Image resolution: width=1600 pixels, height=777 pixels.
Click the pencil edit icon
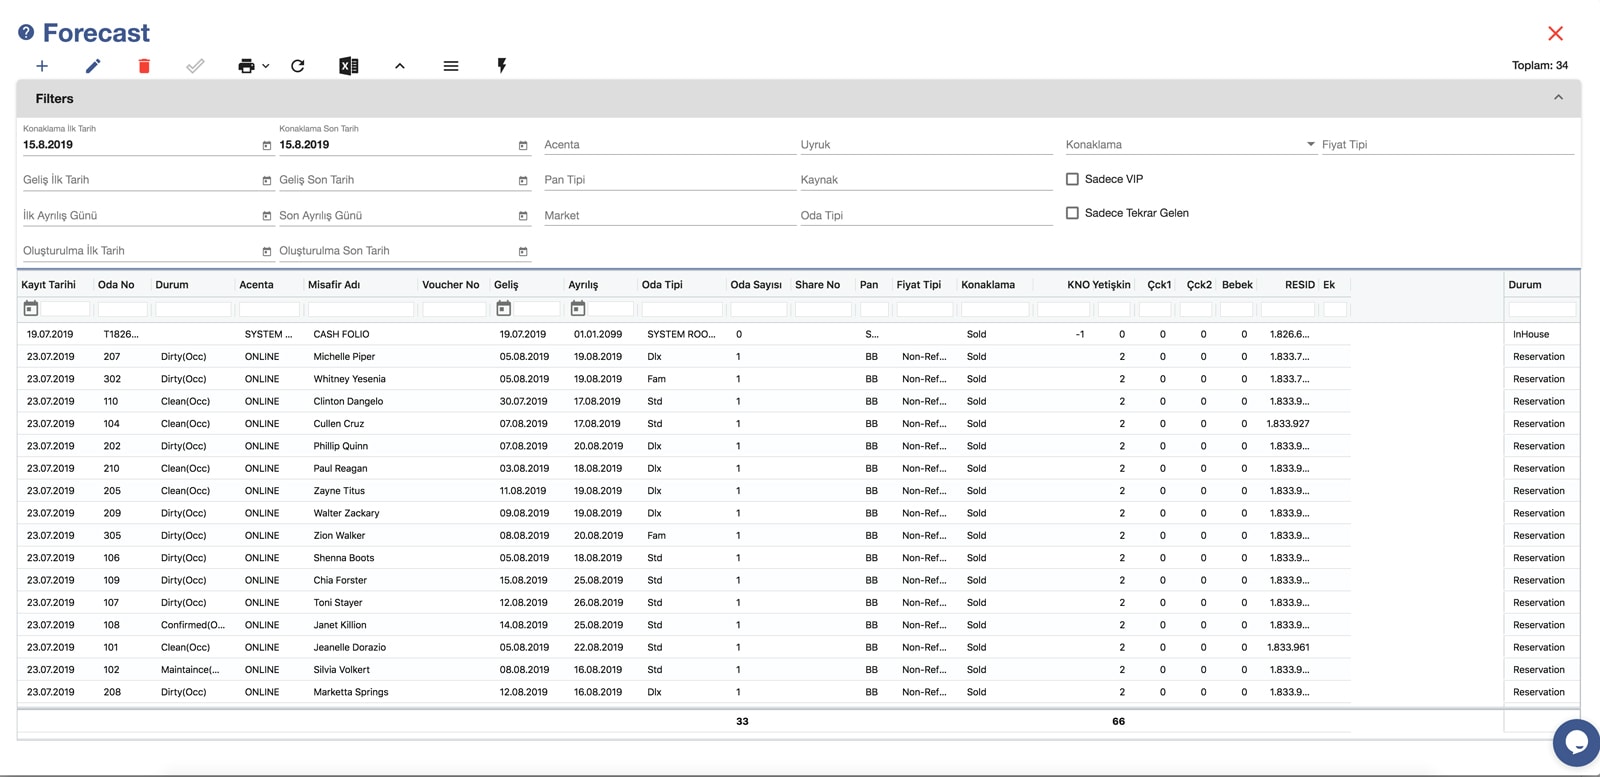click(93, 66)
